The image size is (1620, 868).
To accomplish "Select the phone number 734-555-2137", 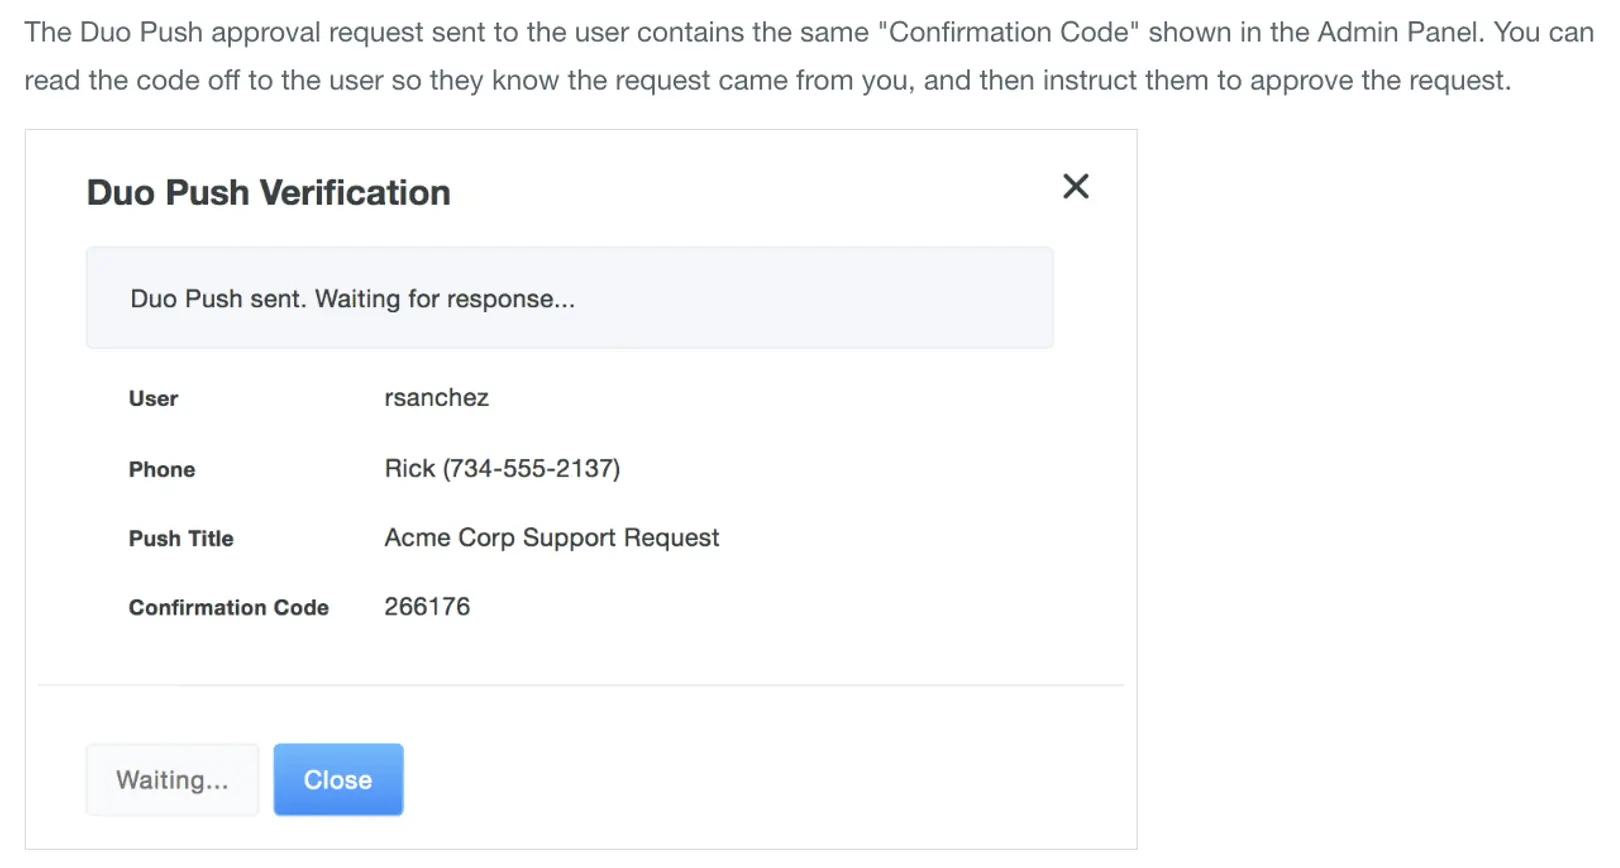I will [x=502, y=468].
